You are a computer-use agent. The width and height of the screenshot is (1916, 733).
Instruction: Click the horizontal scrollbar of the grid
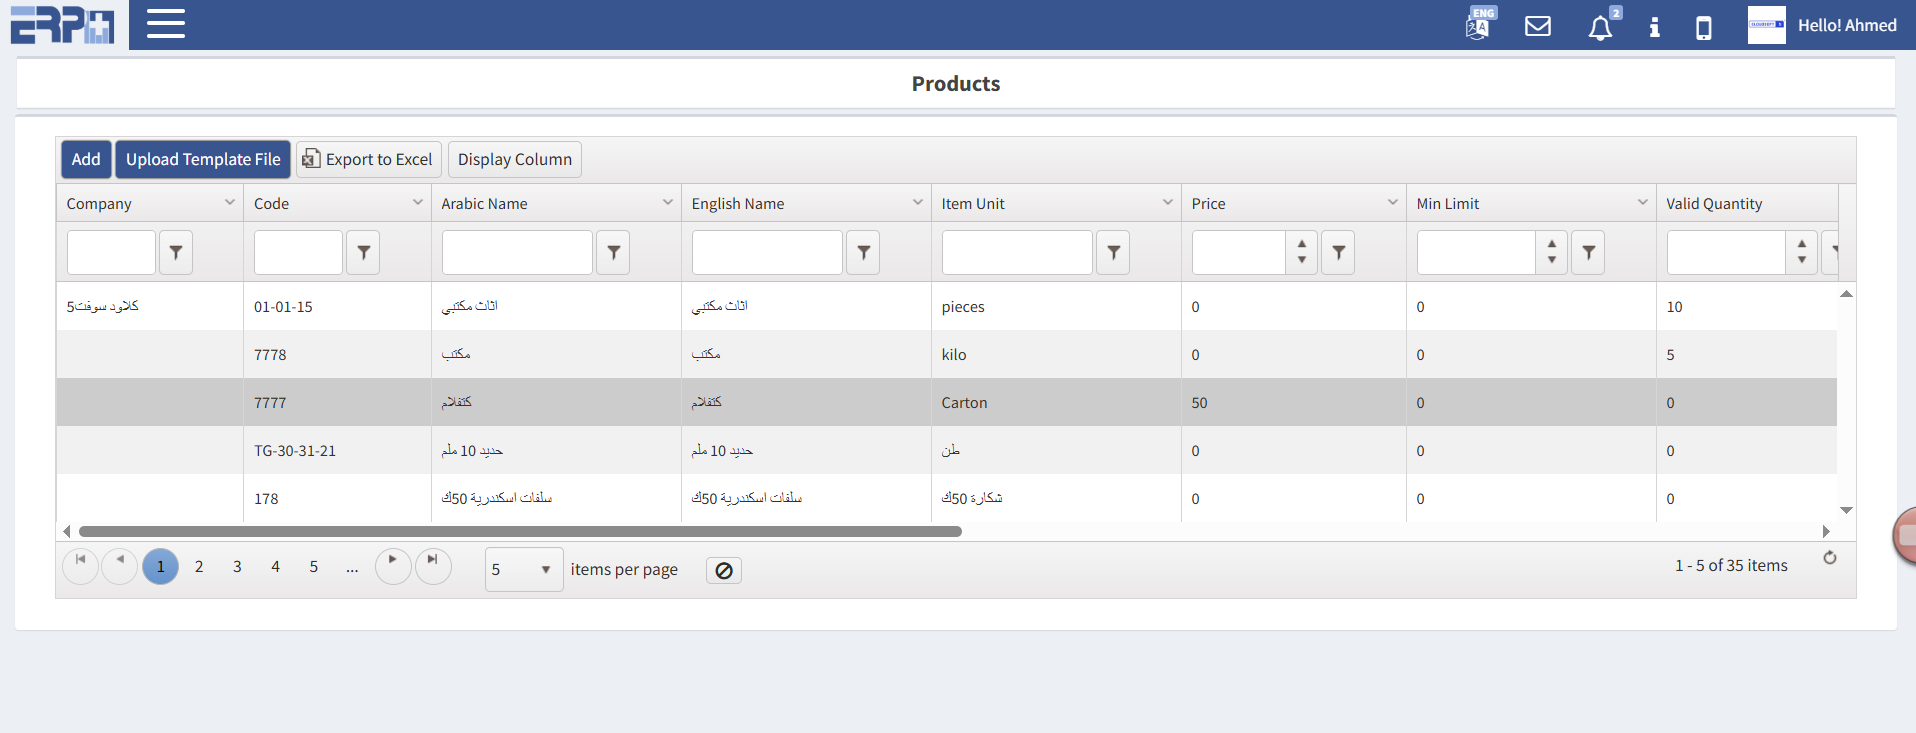(520, 532)
